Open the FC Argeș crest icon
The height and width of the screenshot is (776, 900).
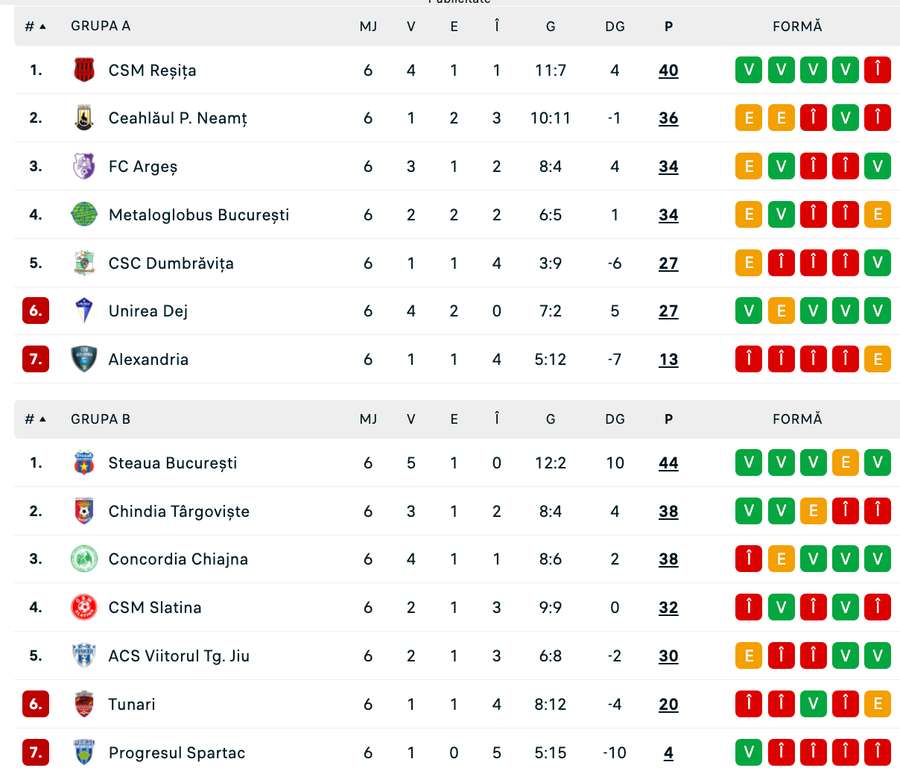[x=84, y=166]
